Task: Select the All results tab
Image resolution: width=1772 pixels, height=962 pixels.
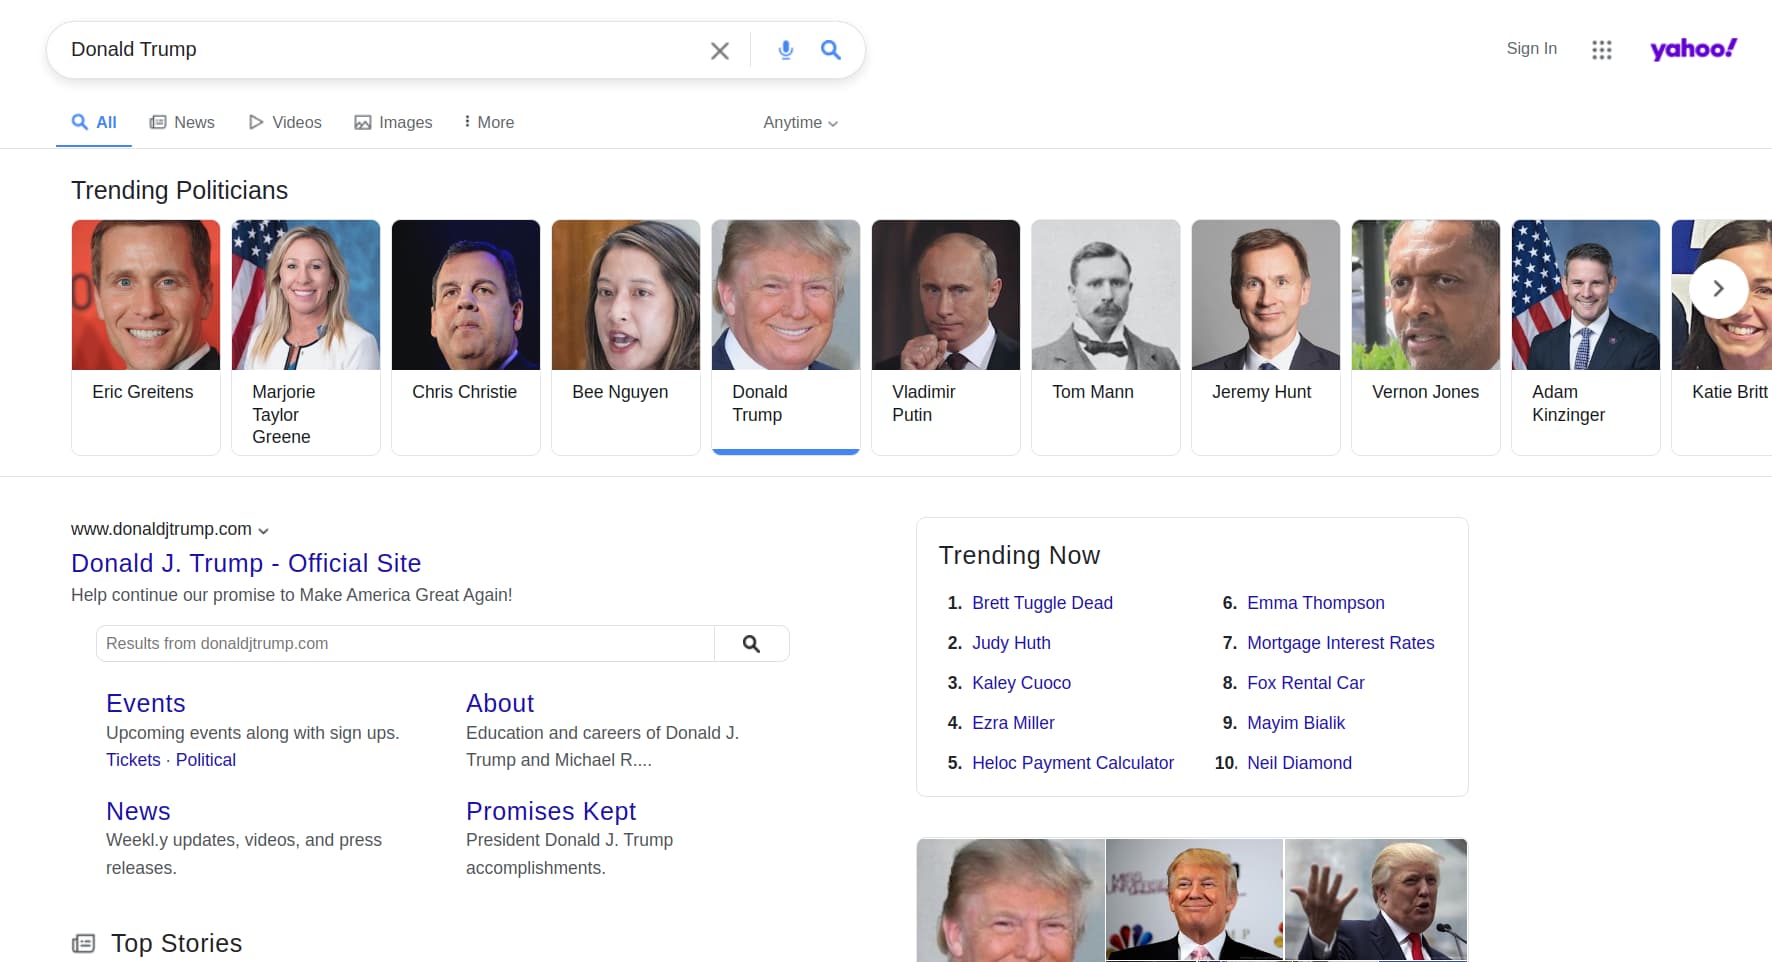Action: [x=94, y=122]
